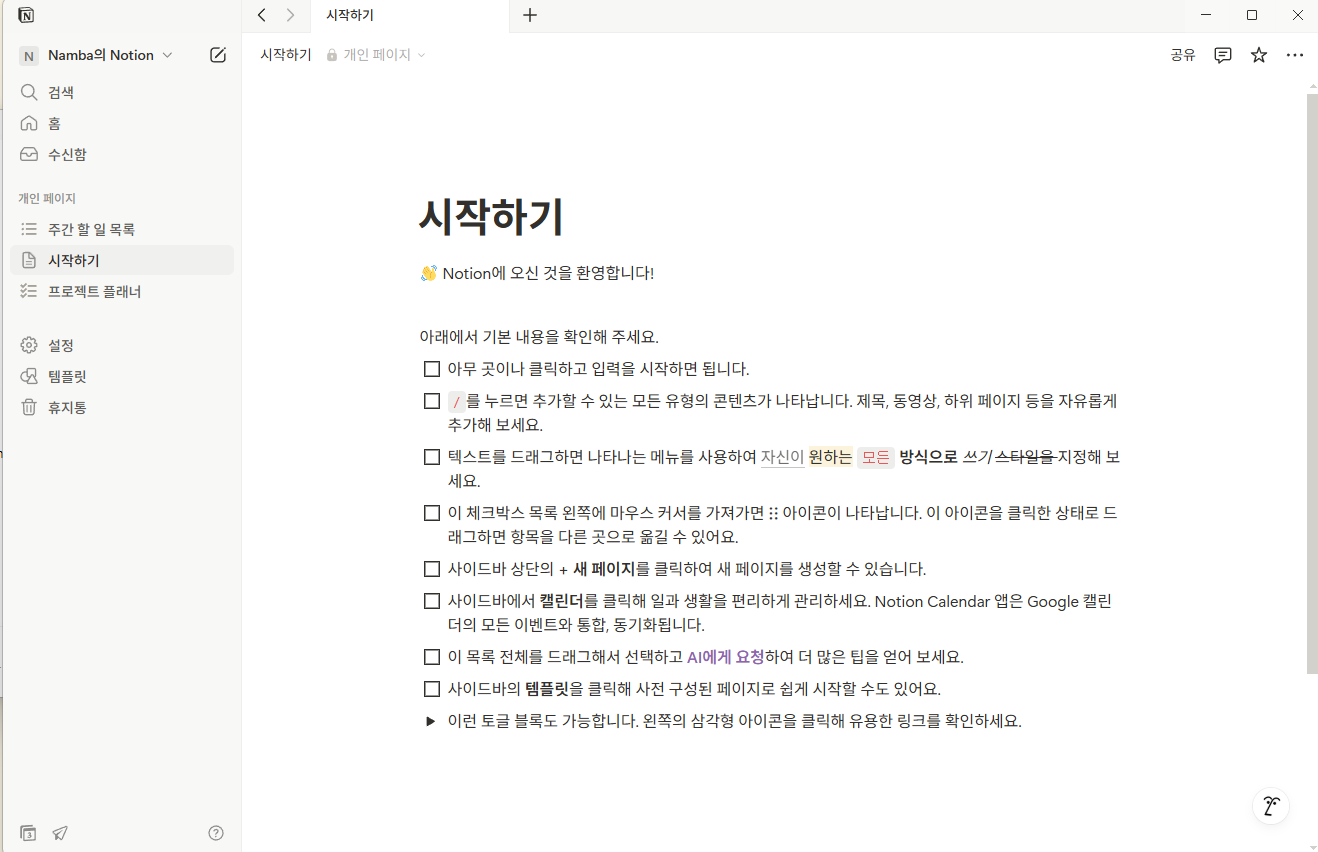
Task: Tick the first checkbox about clicking anywhere
Action: click(431, 368)
